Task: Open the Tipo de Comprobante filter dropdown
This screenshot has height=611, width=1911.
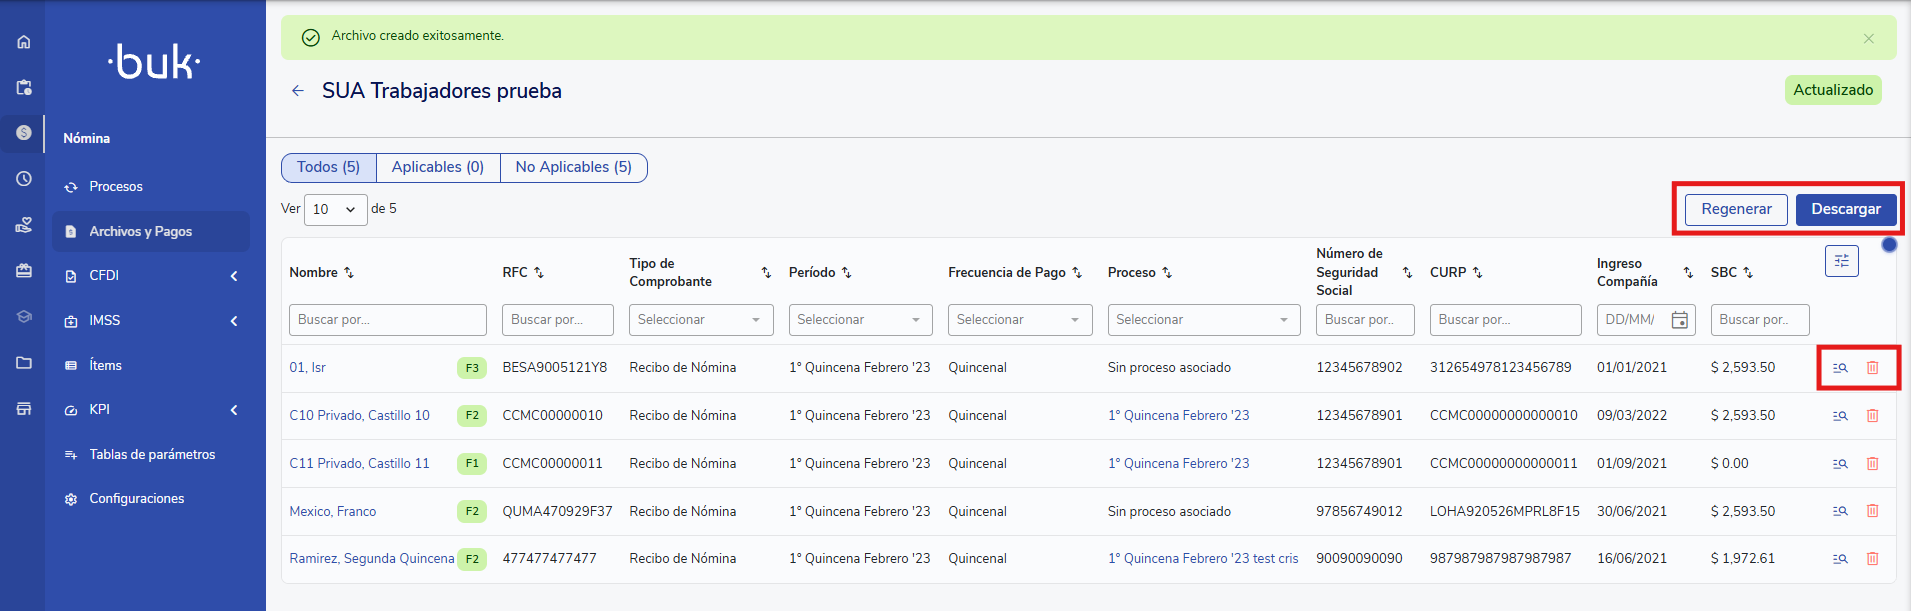Action: [700, 320]
